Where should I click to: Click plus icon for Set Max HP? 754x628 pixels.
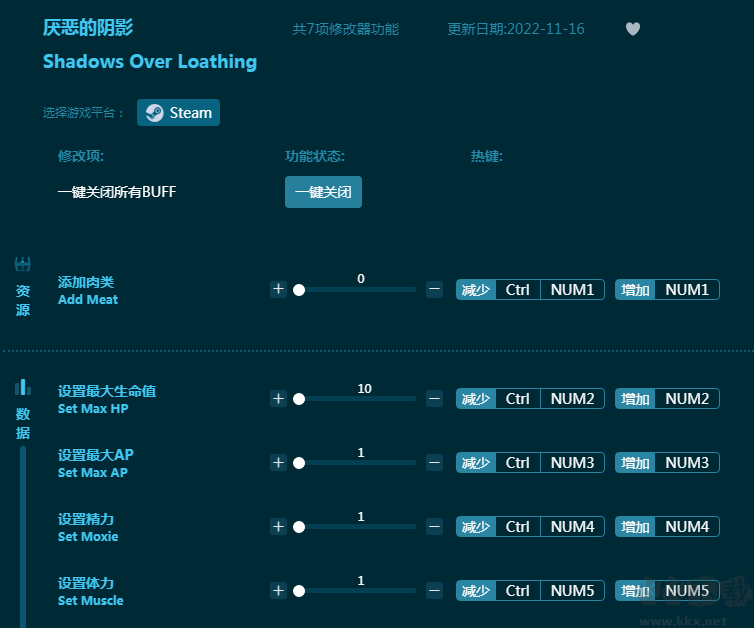click(x=278, y=398)
